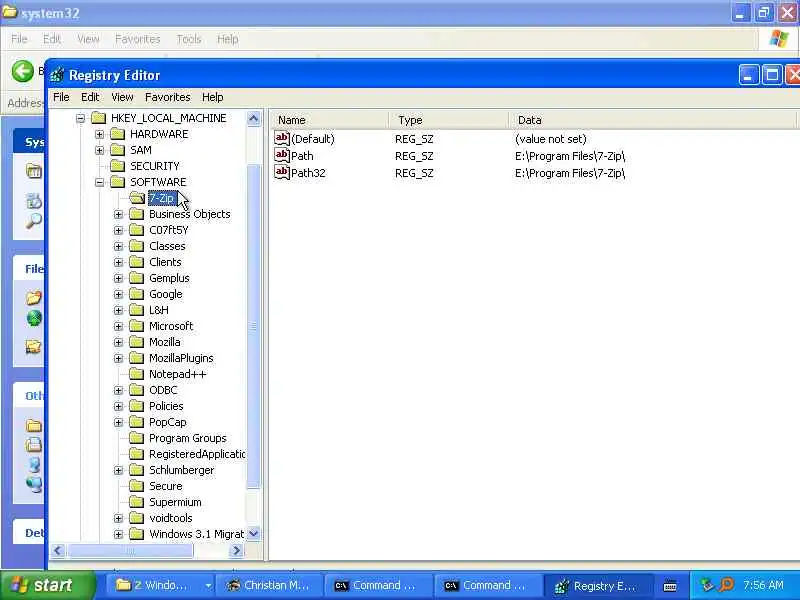Click the open 7-Zip folder icon
Image resolution: width=800 pixels, height=600 pixels.
point(137,198)
